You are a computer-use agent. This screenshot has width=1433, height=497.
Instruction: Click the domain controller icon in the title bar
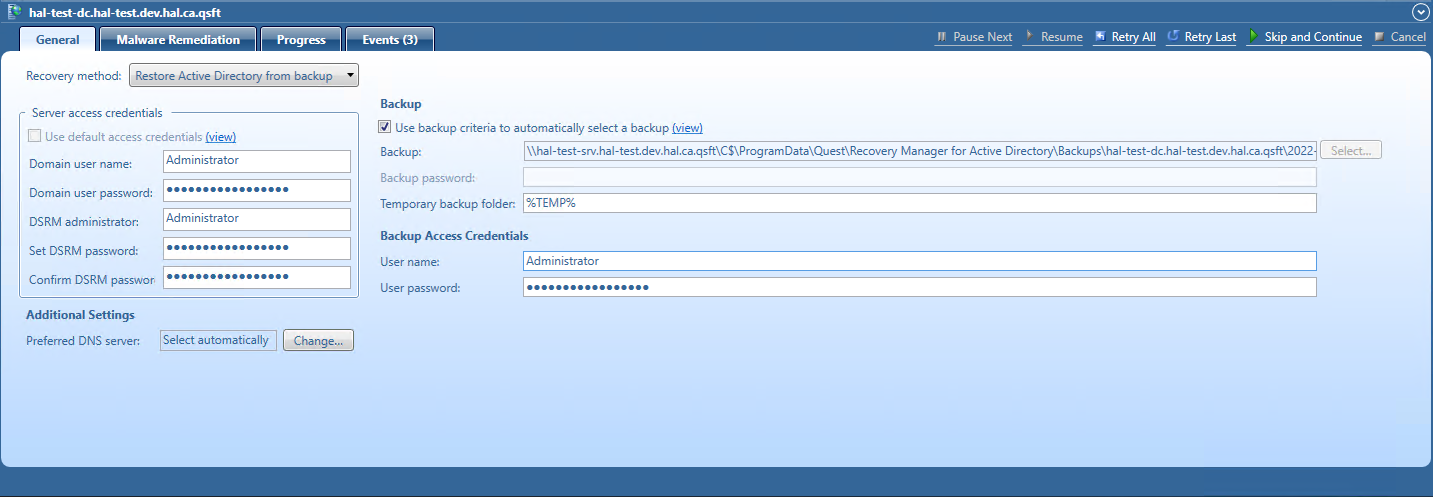pyautogui.click(x=15, y=12)
